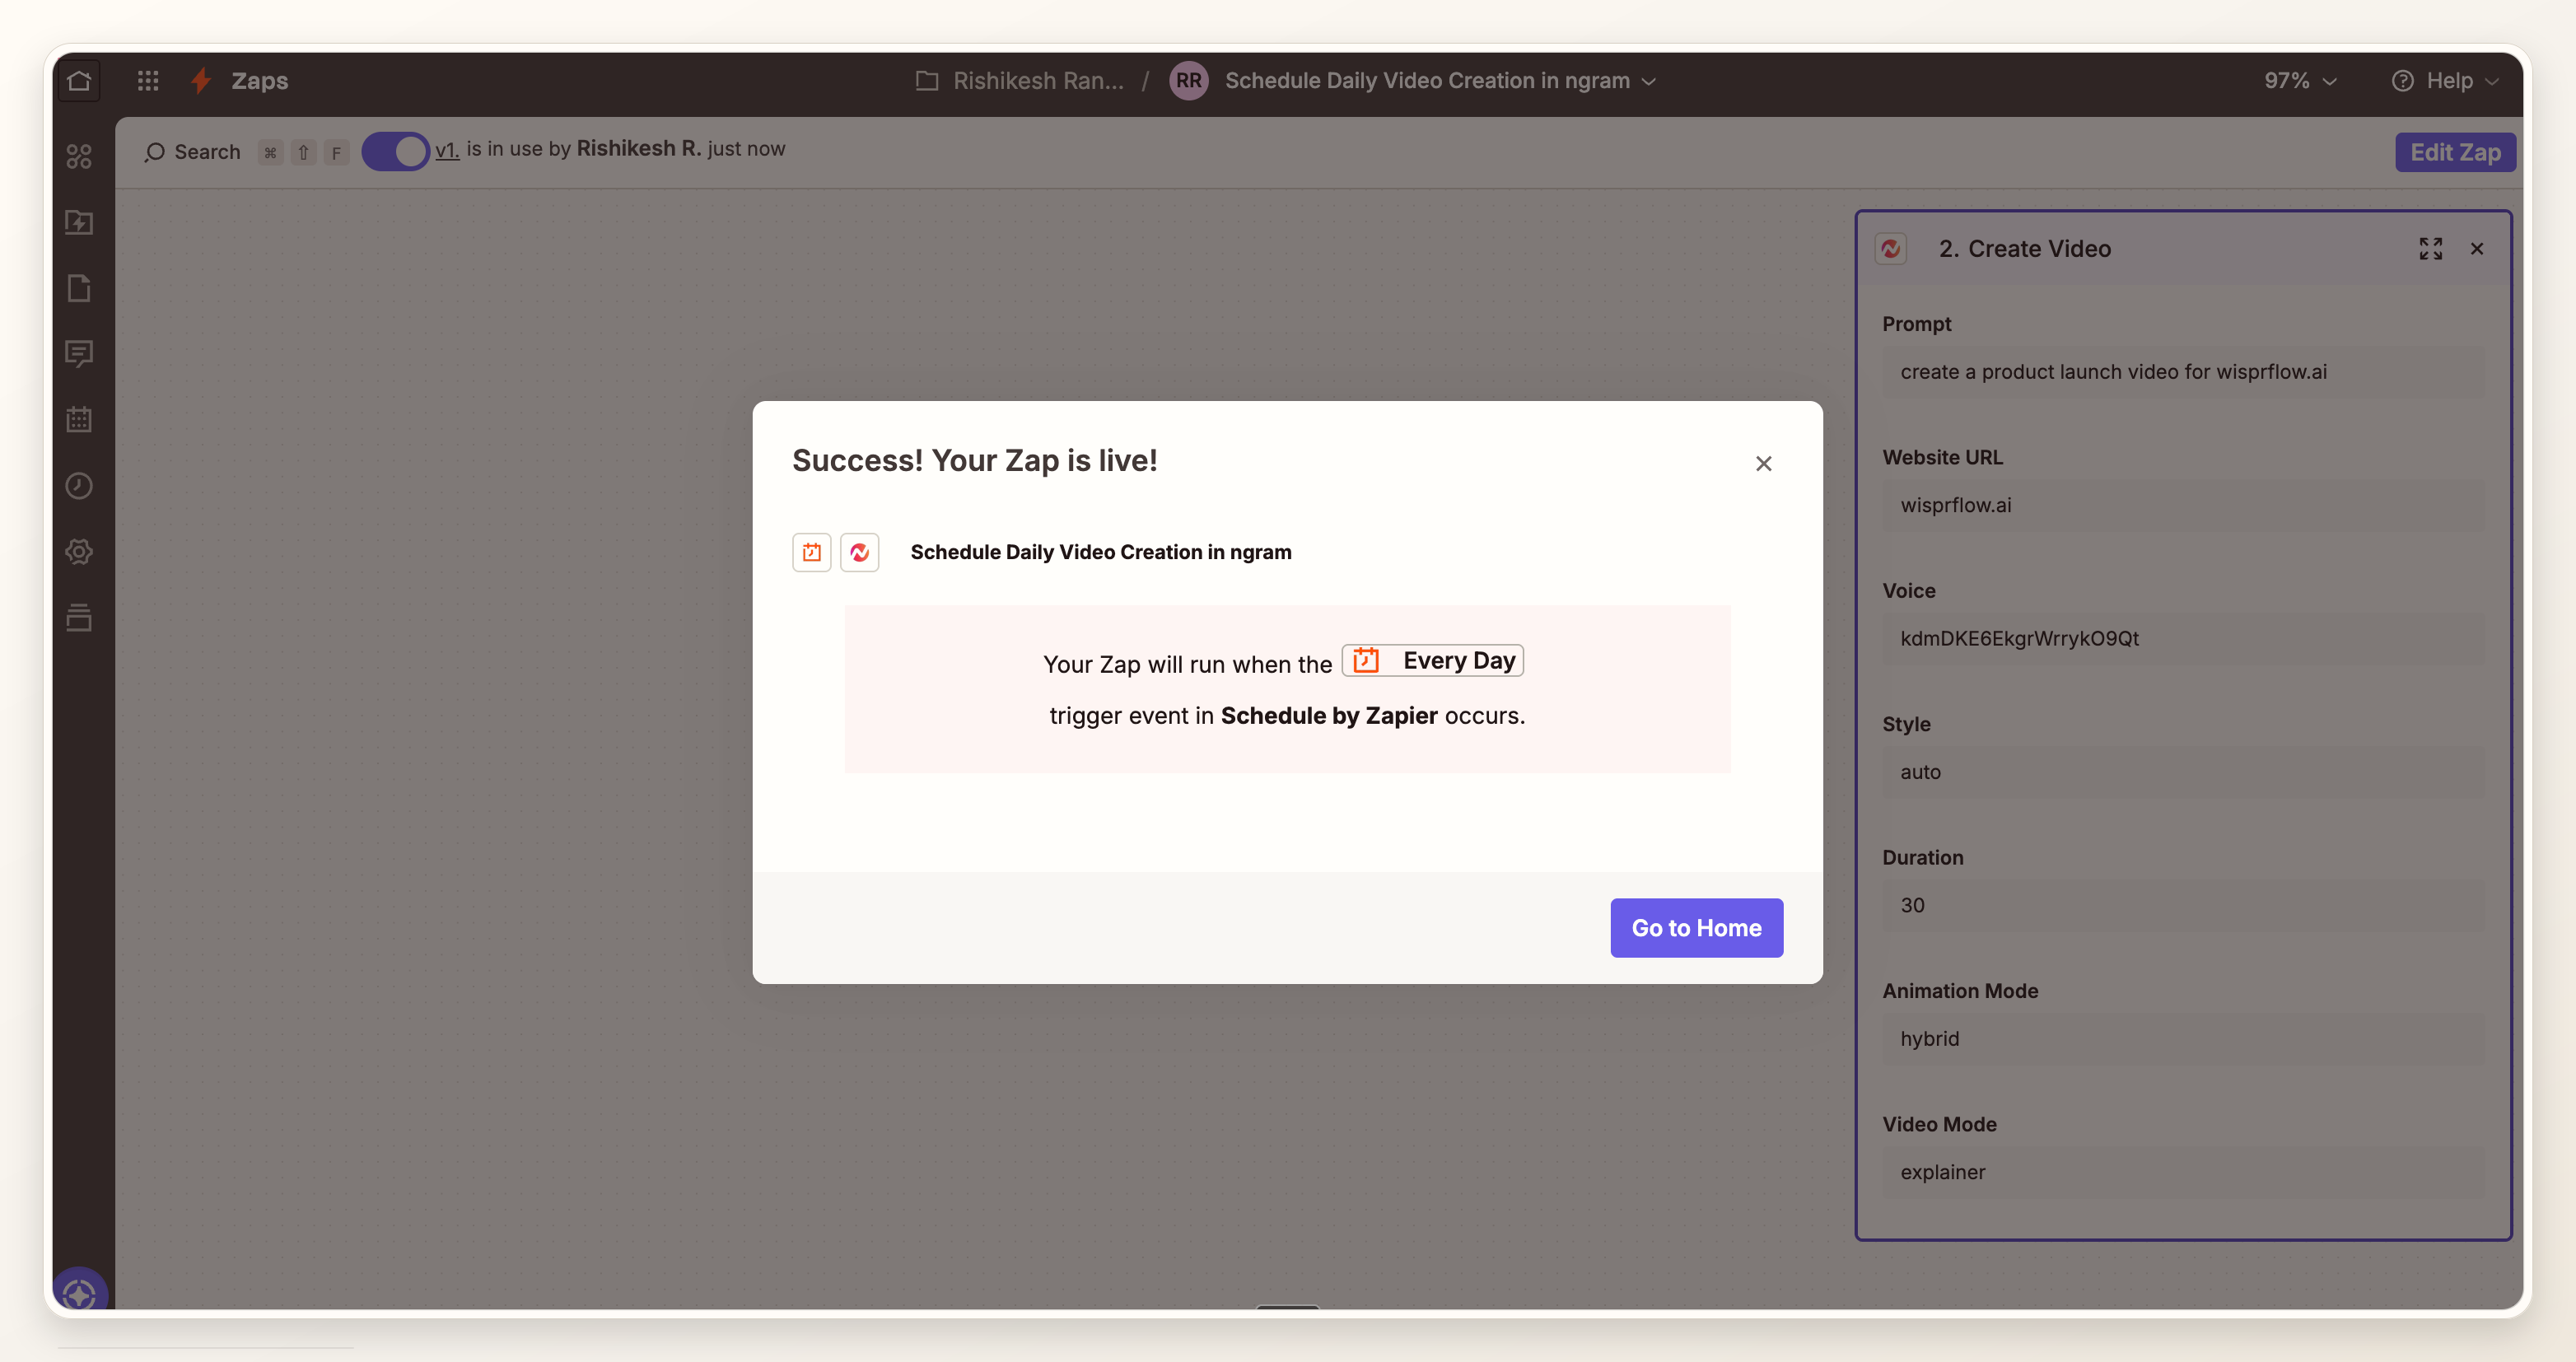Open the Assets icon in left sidebar

tap(79, 156)
